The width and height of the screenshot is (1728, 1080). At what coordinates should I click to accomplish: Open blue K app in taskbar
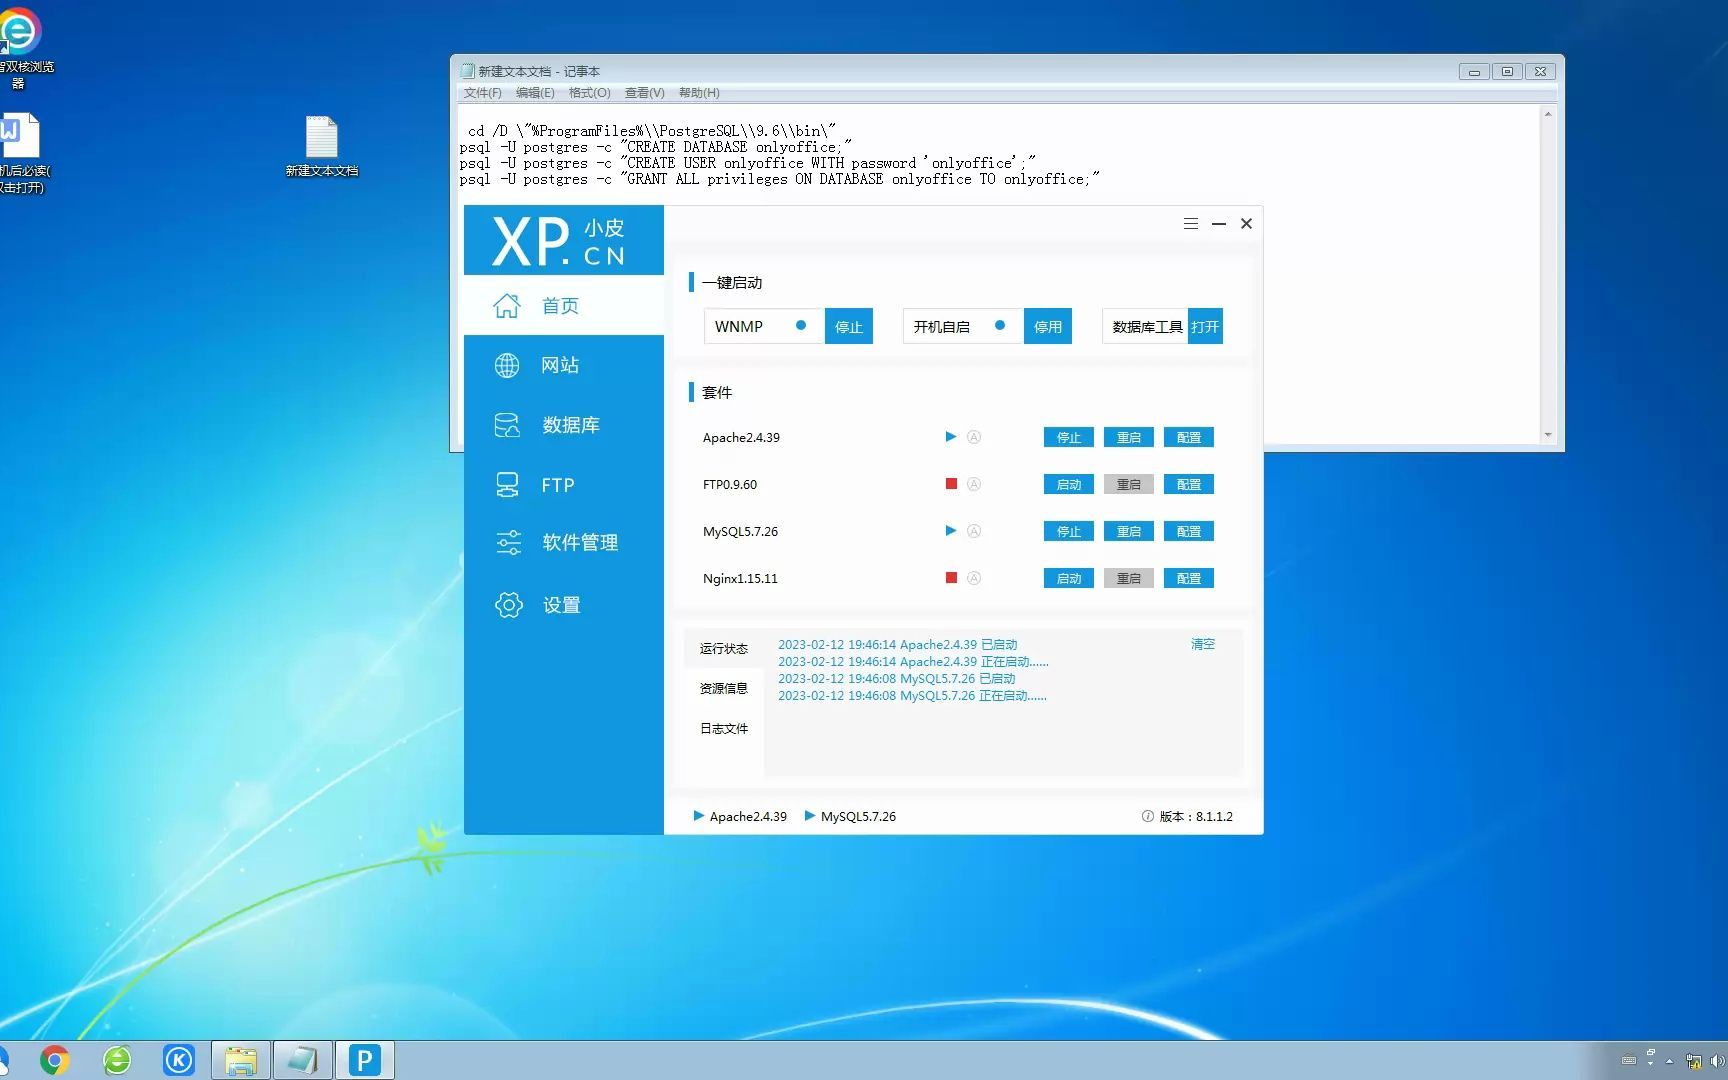click(x=179, y=1060)
